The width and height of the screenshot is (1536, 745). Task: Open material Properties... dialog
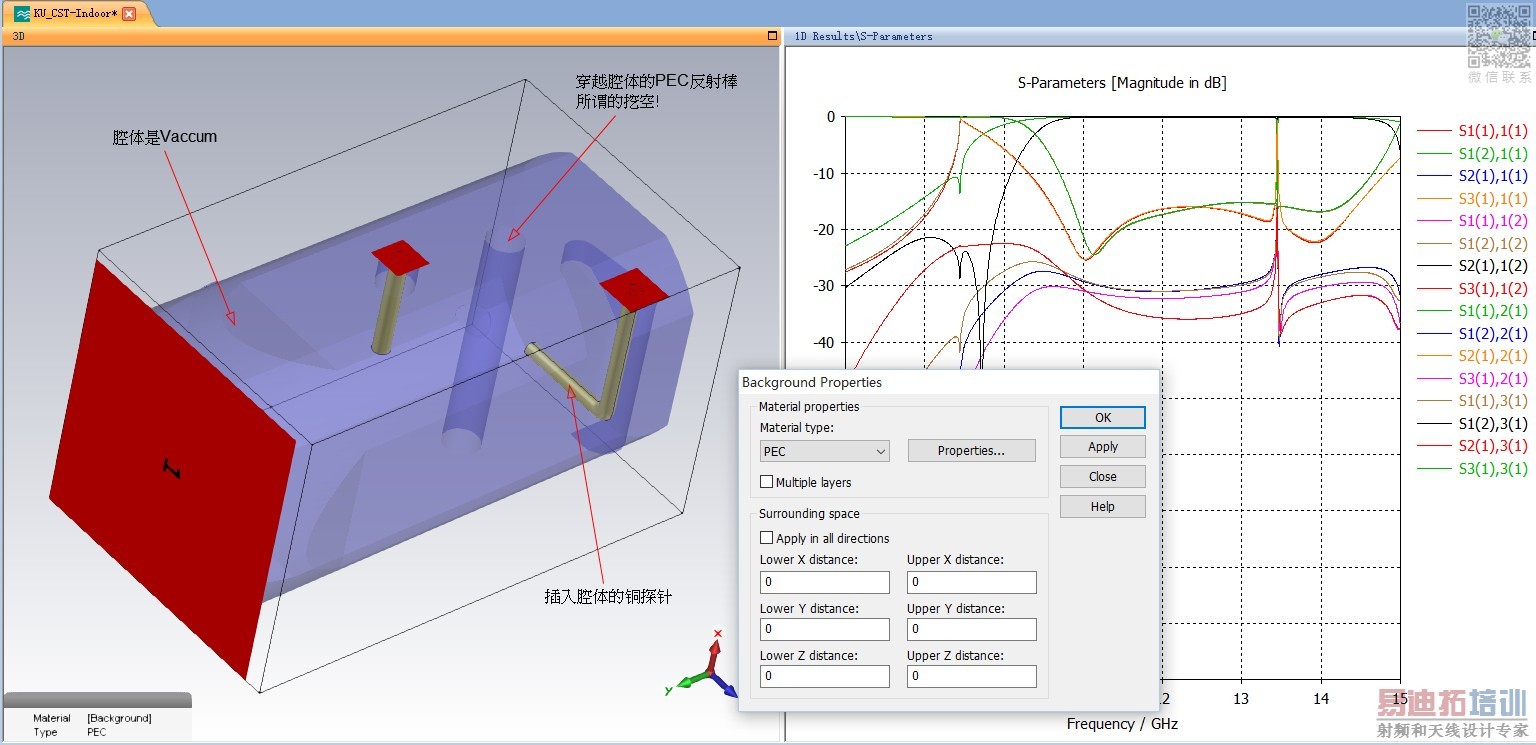(971, 451)
